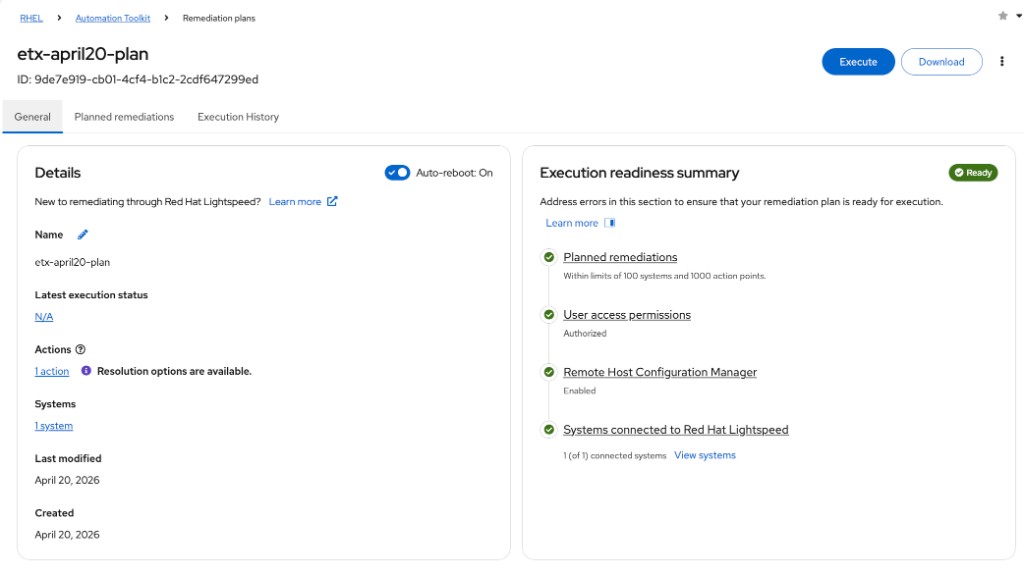Click the external link icon after Learn more

point(332,201)
